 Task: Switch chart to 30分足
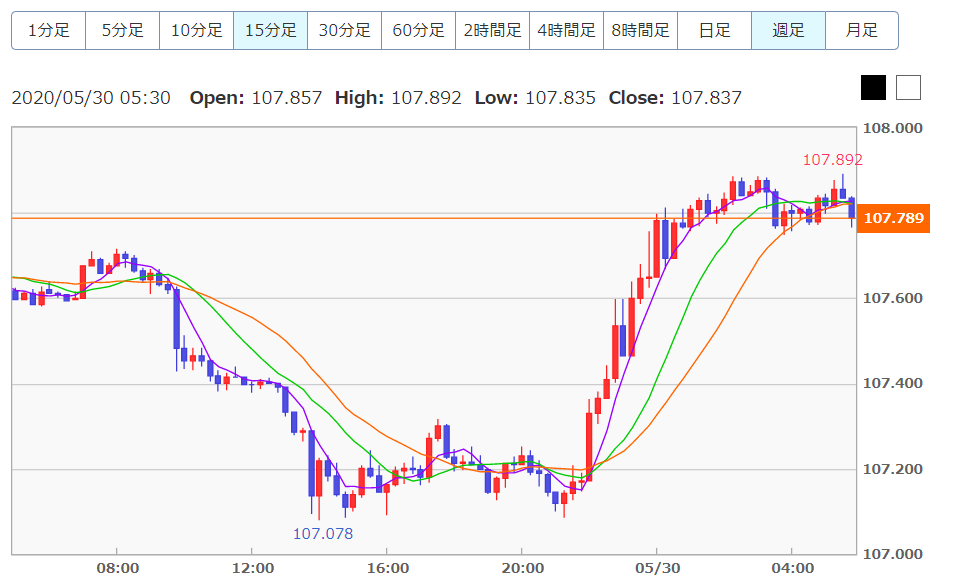coord(345,30)
